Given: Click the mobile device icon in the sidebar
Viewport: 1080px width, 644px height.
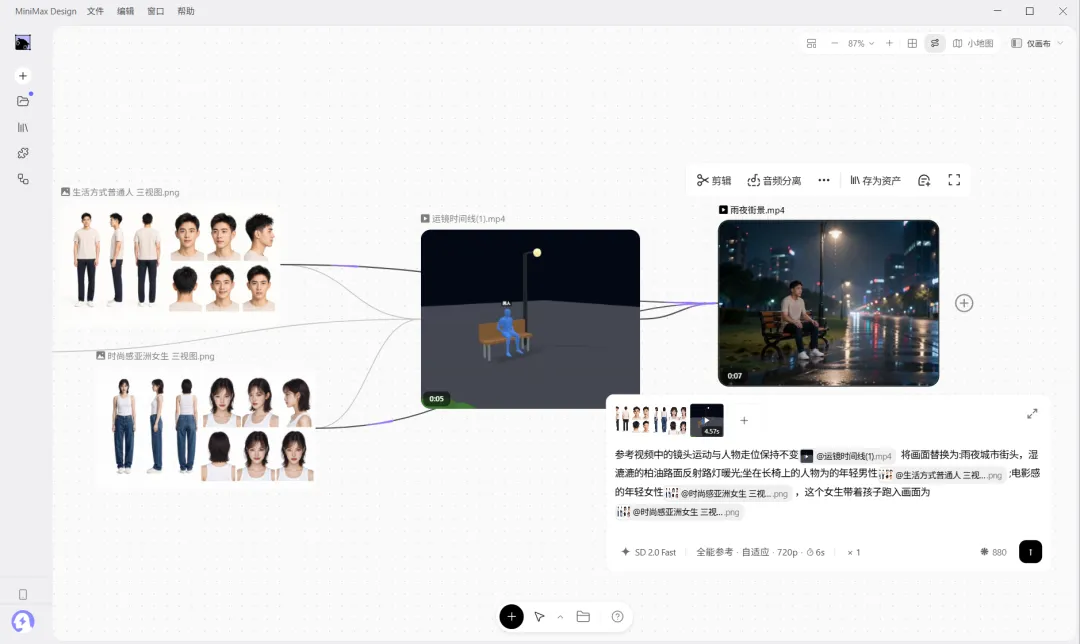Looking at the screenshot, I should [23, 594].
